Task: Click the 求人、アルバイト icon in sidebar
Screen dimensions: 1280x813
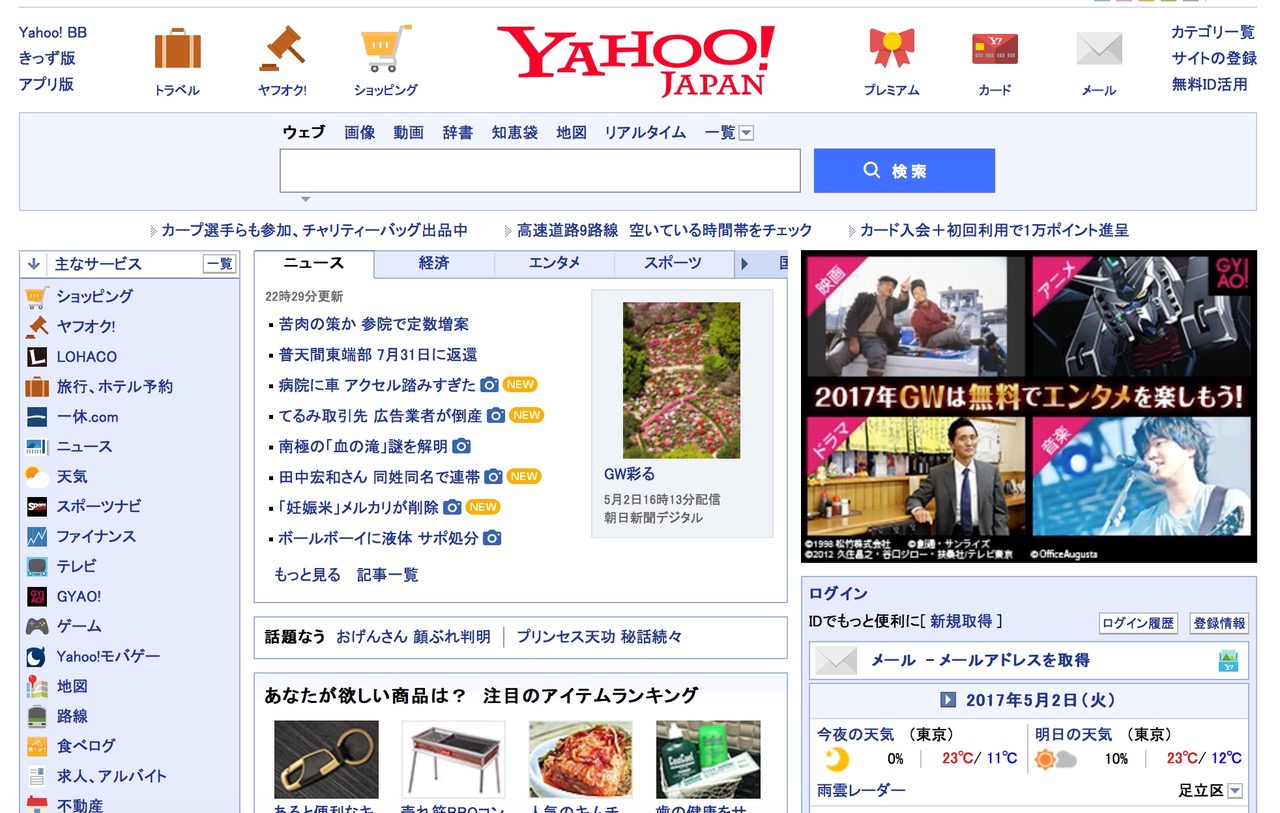Action: click(37, 776)
